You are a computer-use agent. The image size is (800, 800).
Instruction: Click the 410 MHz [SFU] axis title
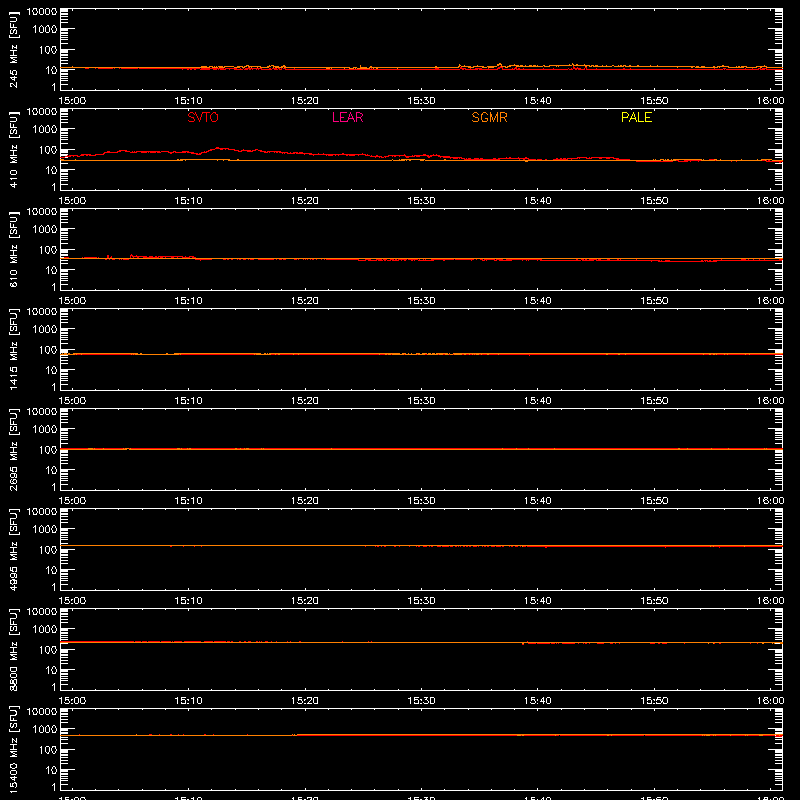(x=13, y=150)
